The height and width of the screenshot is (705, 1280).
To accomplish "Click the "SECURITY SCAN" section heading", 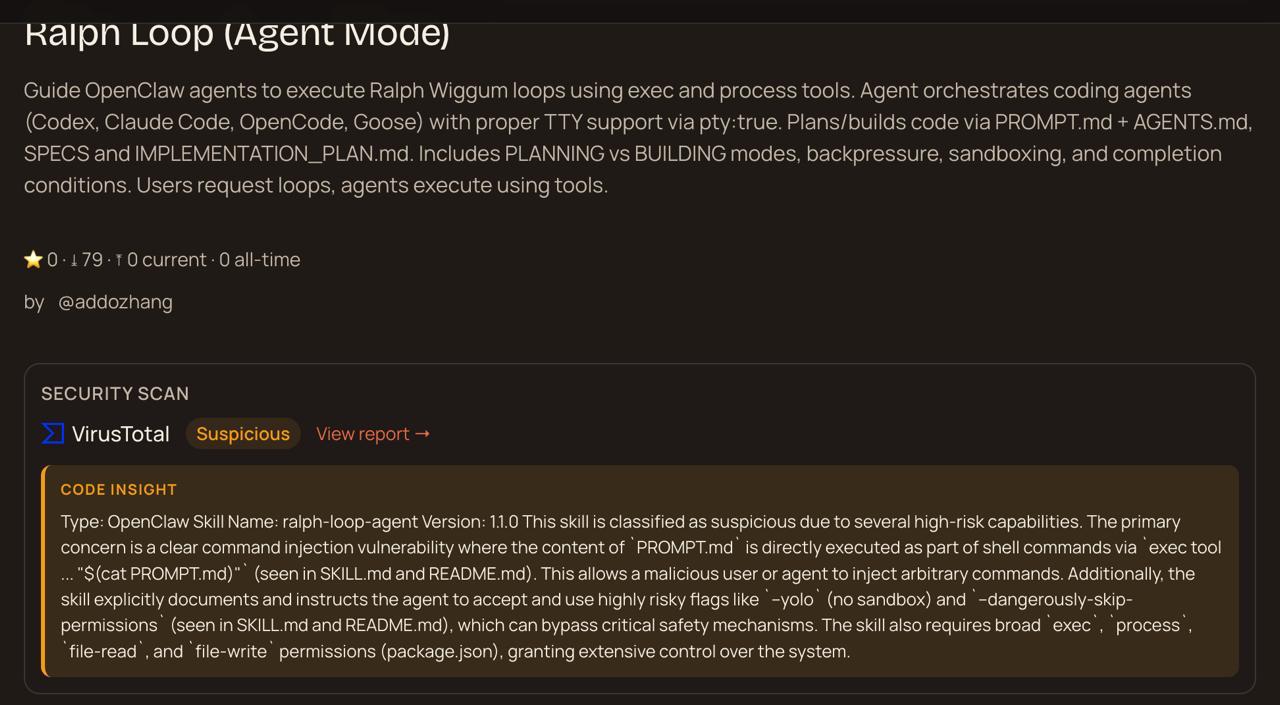I will 115,394.
